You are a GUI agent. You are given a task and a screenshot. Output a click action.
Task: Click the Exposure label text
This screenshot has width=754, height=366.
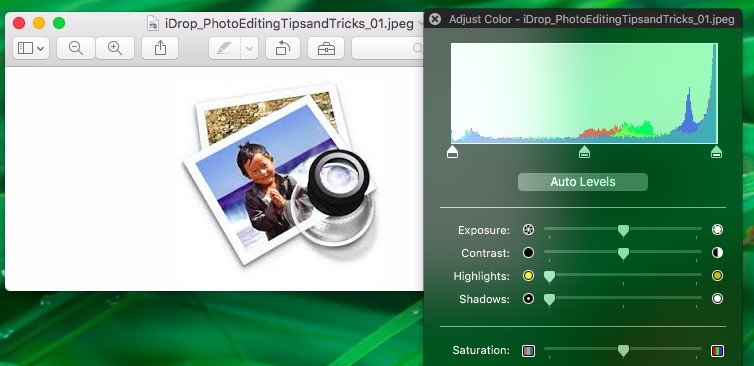[484, 230]
